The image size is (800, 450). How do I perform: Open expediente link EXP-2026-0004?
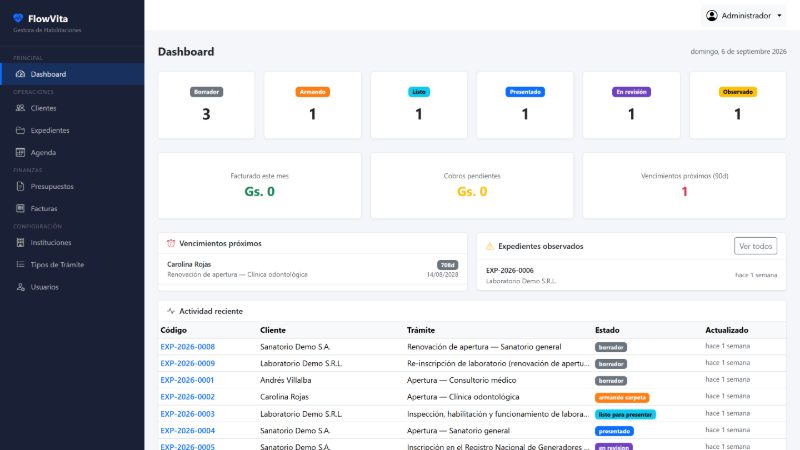click(187, 431)
